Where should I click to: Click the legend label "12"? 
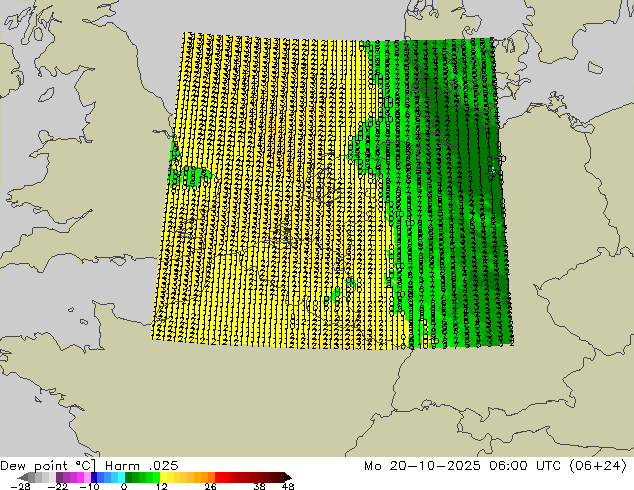(x=162, y=487)
